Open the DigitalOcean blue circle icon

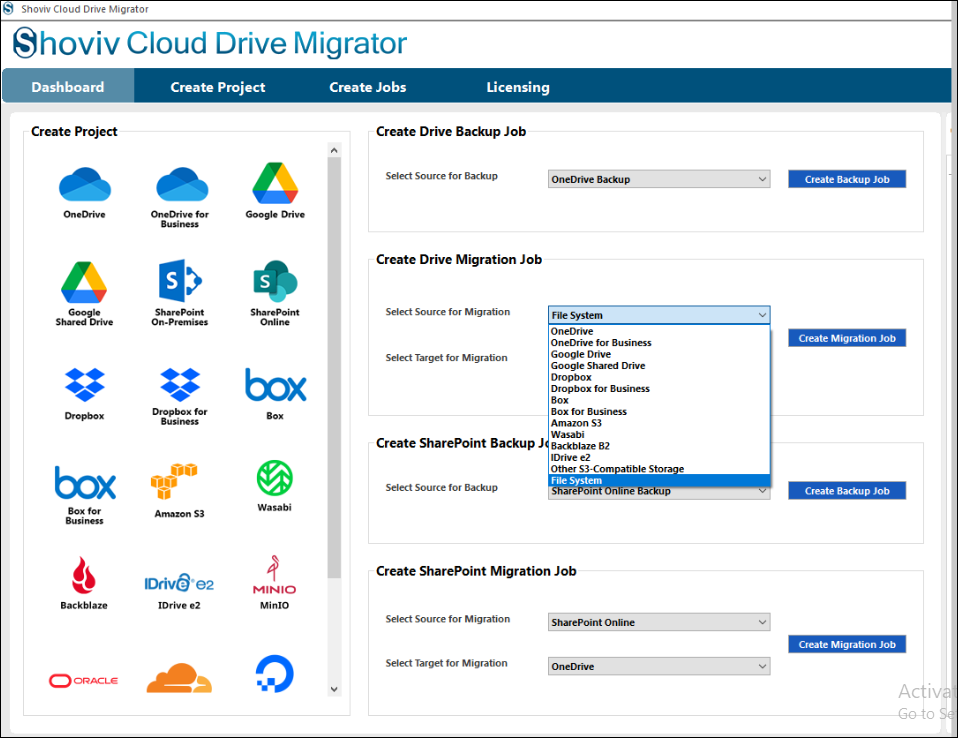click(x=274, y=674)
